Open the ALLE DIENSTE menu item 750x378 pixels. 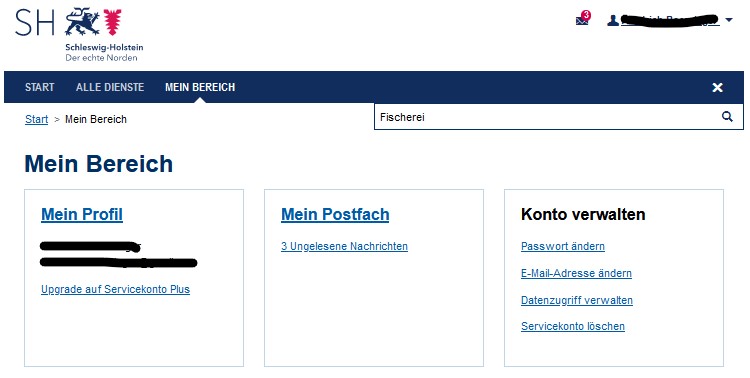(110, 87)
